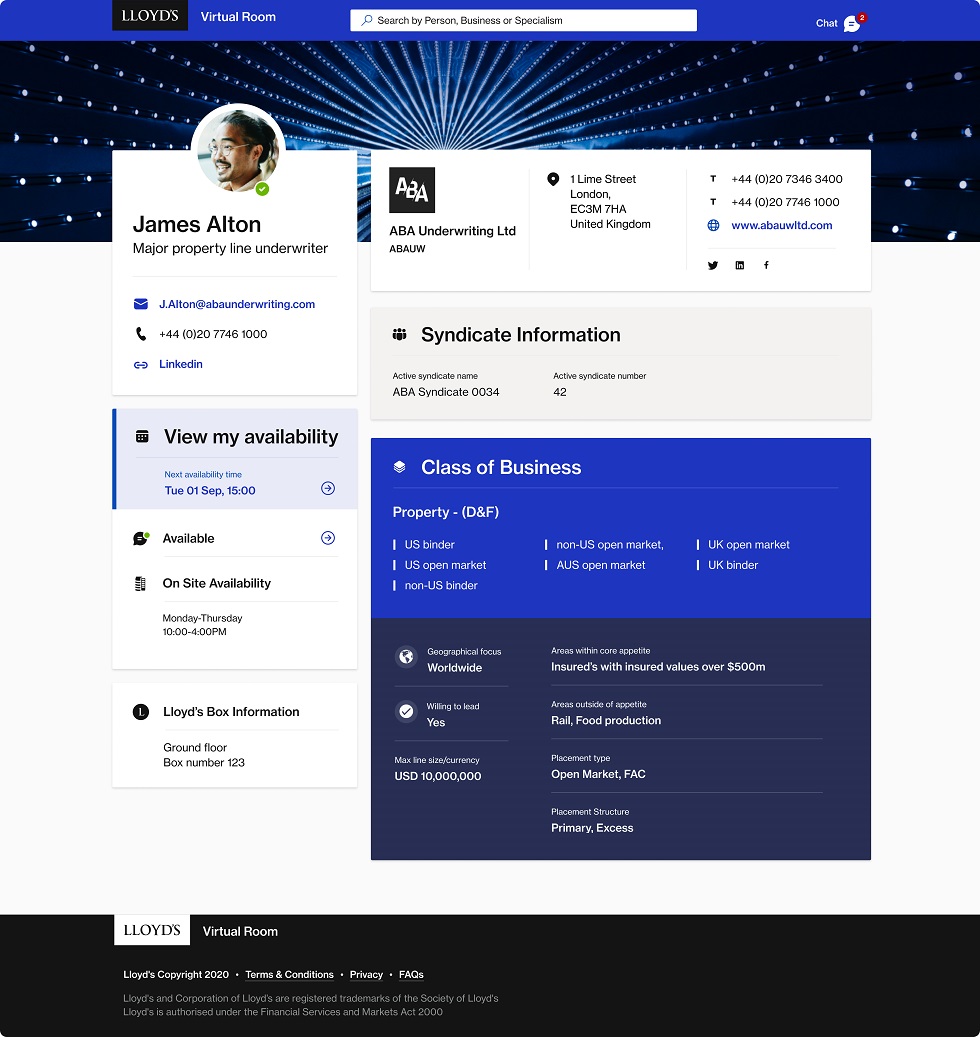Image resolution: width=980 pixels, height=1037 pixels.
Task: Click the active syndicate number 42
Action: point(560,392)
